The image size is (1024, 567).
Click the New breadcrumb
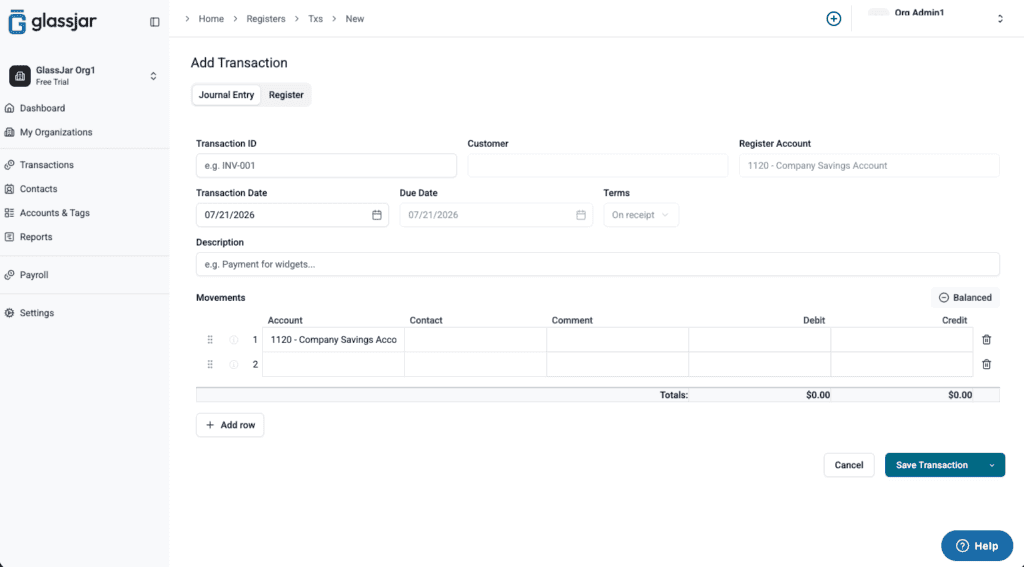[355, 19]
